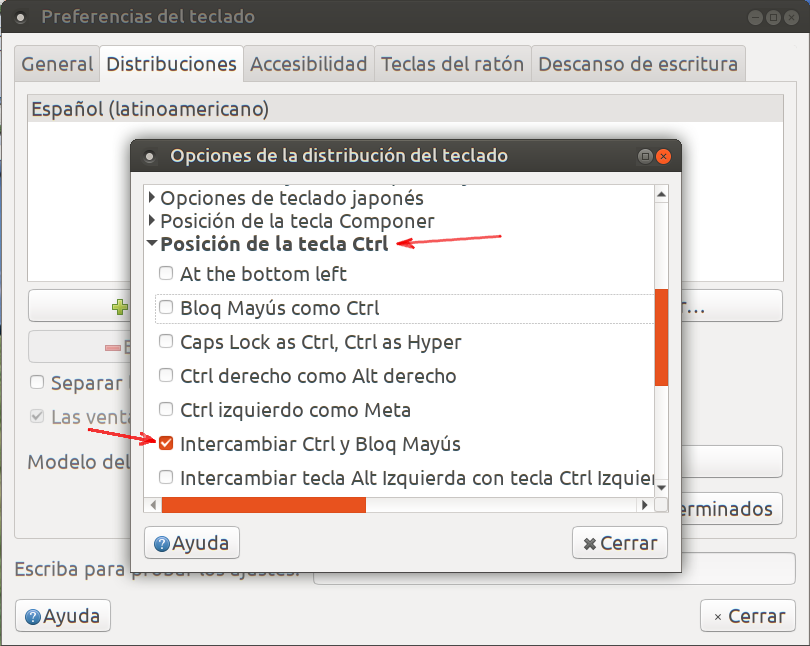The height and width of the screenshot is (646, 810).
Task: Uncheck 'Intercambiar Ctrl y Bloq Mayús'
Action: pos(165,443)
